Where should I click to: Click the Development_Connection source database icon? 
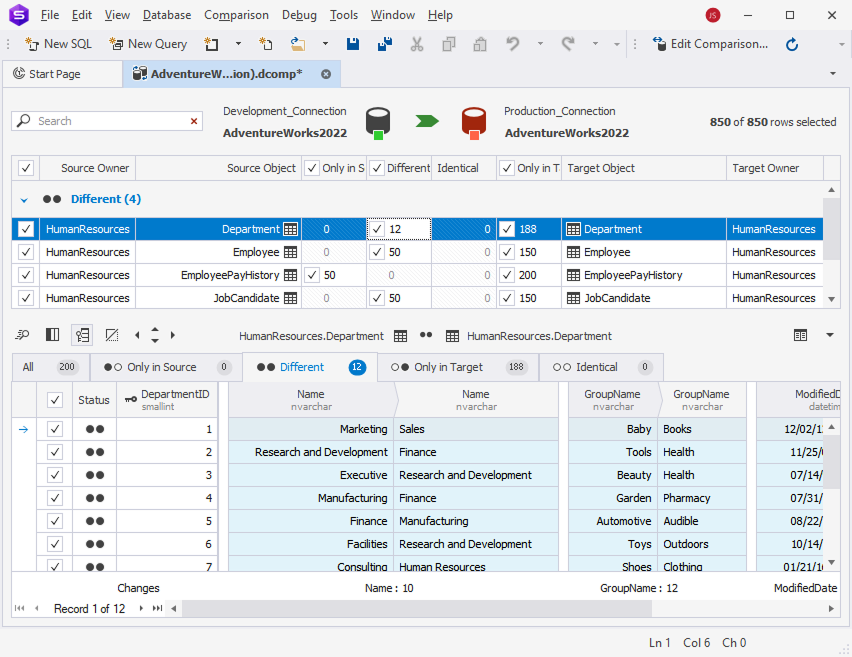point(378,121)
